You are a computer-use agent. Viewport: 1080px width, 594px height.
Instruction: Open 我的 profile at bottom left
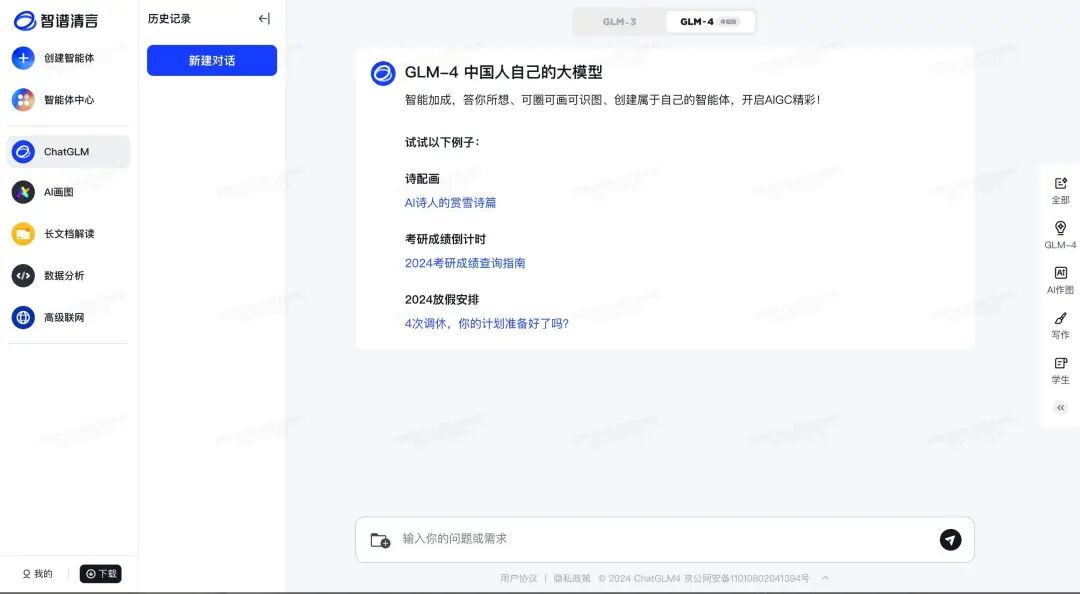click(x=37, y=573)
